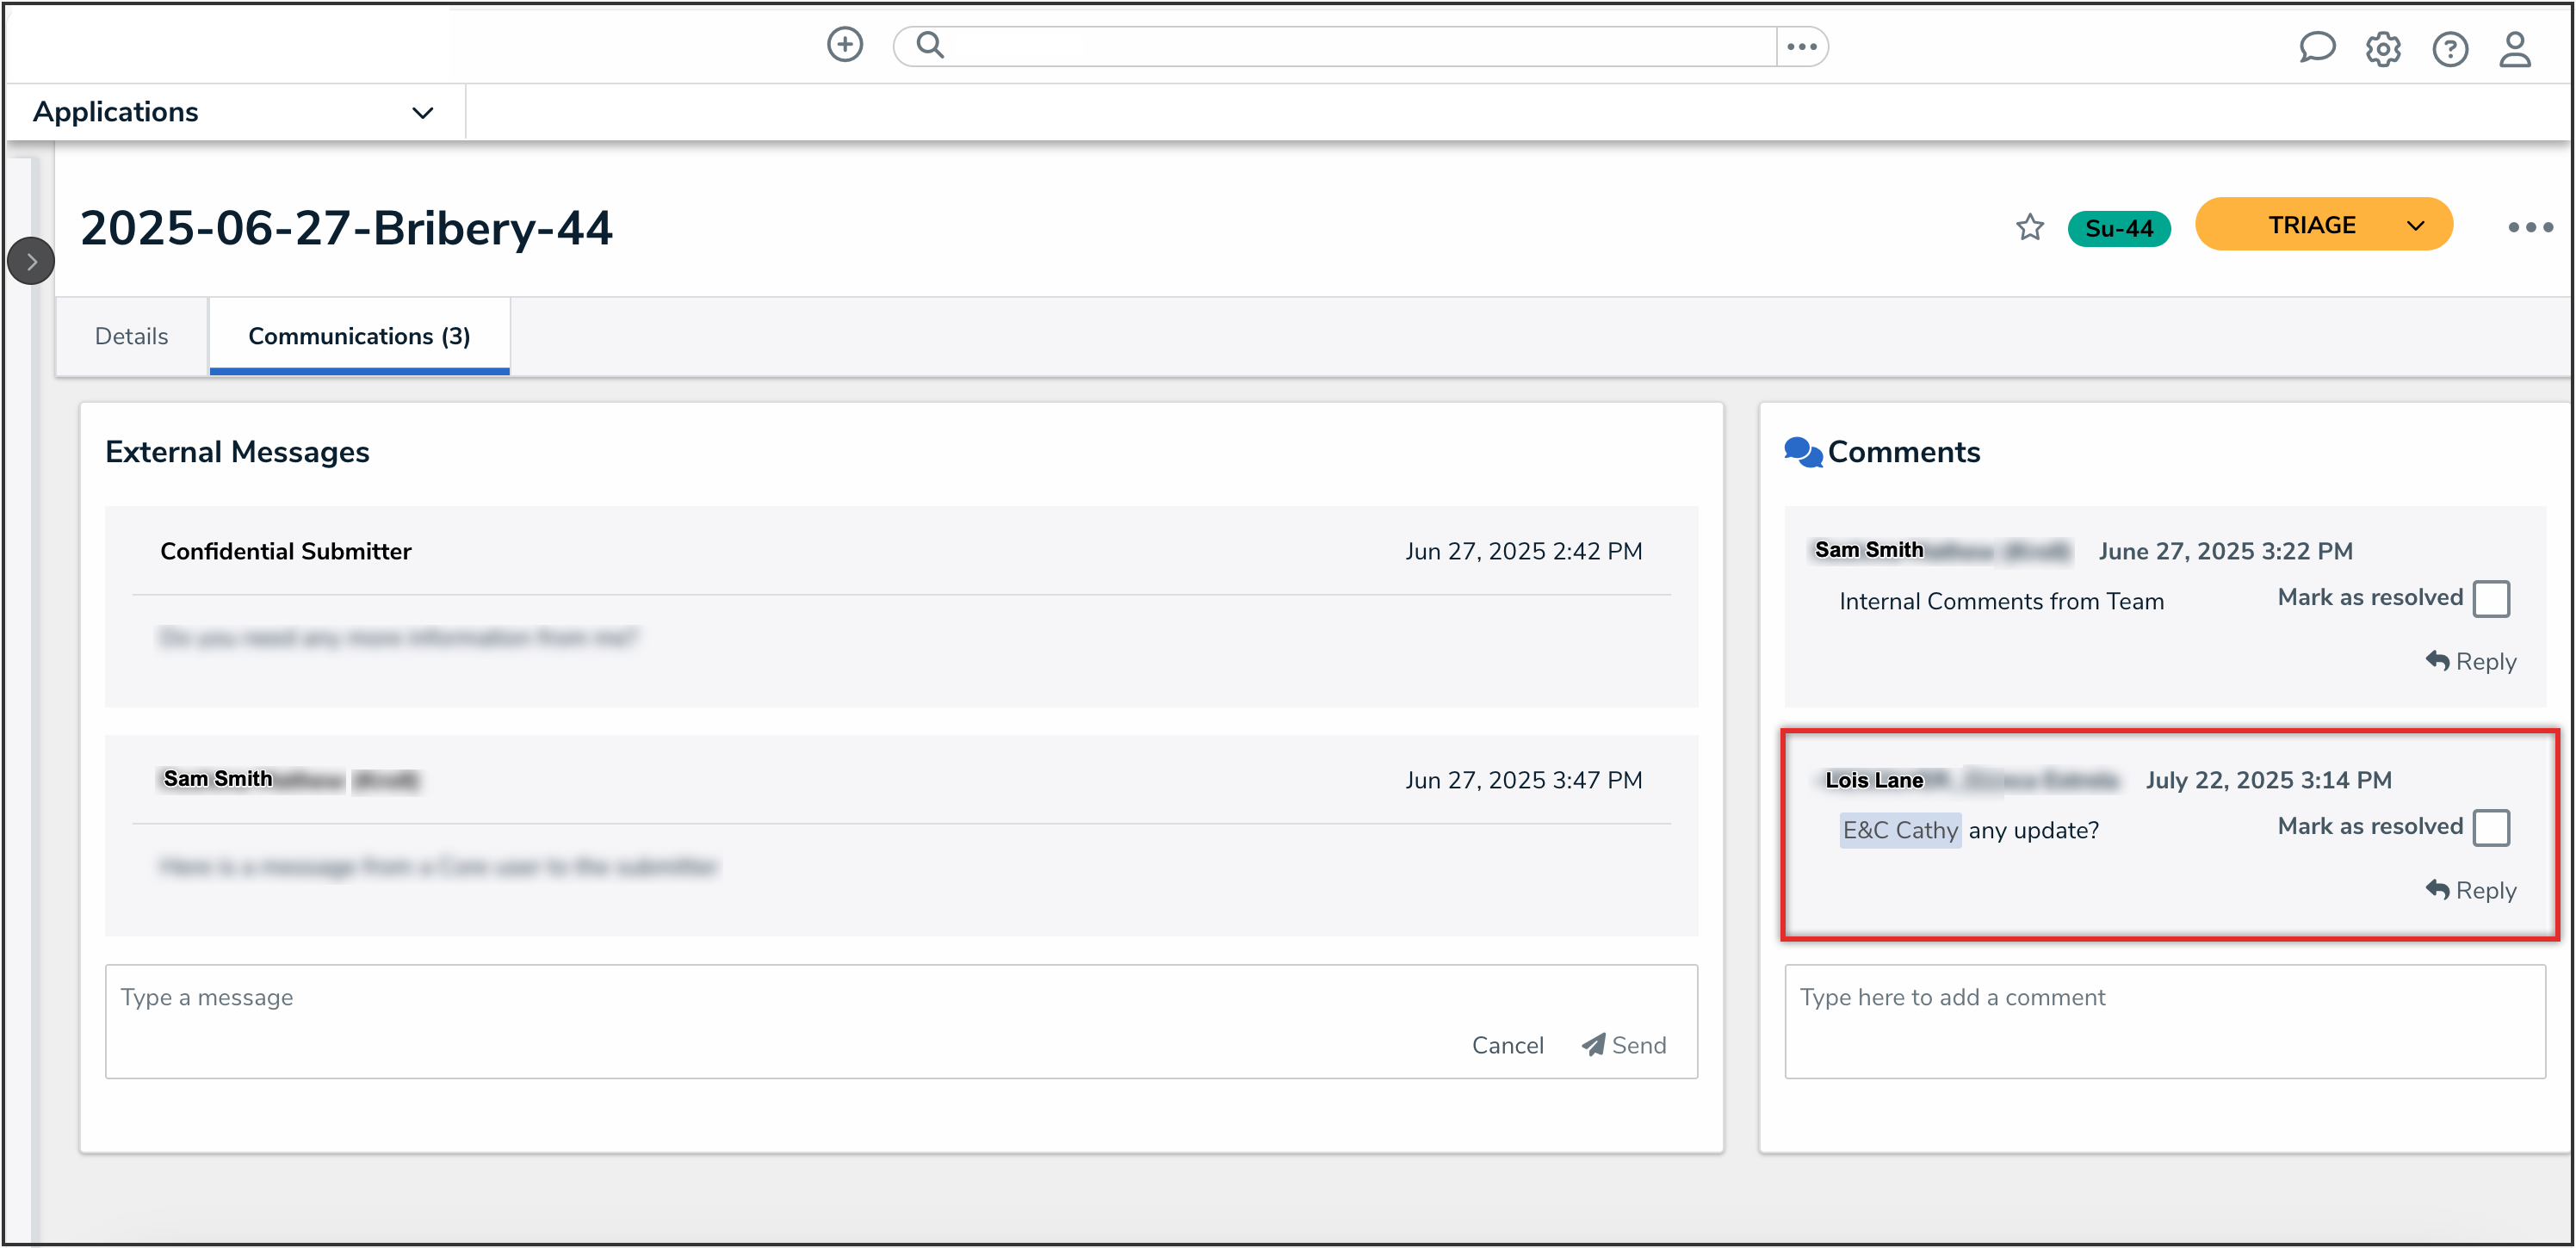The width and height of the screenshot is (2576, 1248).
Task: Mark Lois Lane's comment as resolved
Action: 2490,828
